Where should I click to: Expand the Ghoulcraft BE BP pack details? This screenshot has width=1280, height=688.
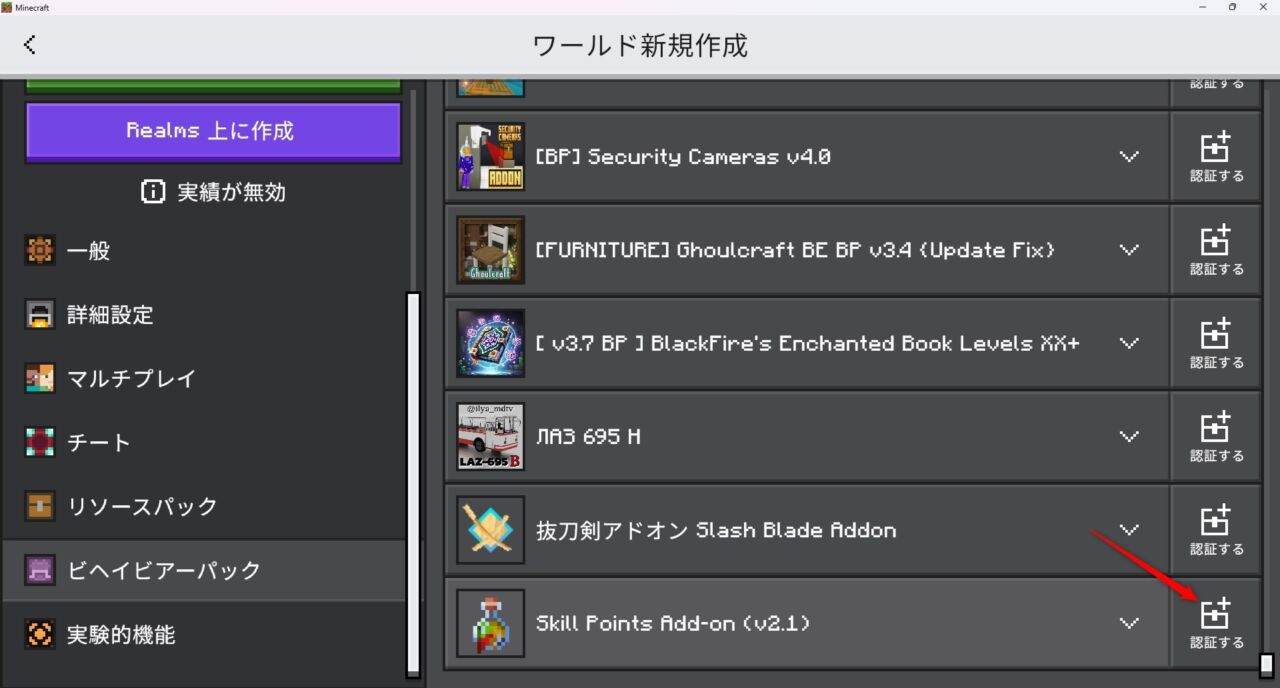click(1129, 250)
